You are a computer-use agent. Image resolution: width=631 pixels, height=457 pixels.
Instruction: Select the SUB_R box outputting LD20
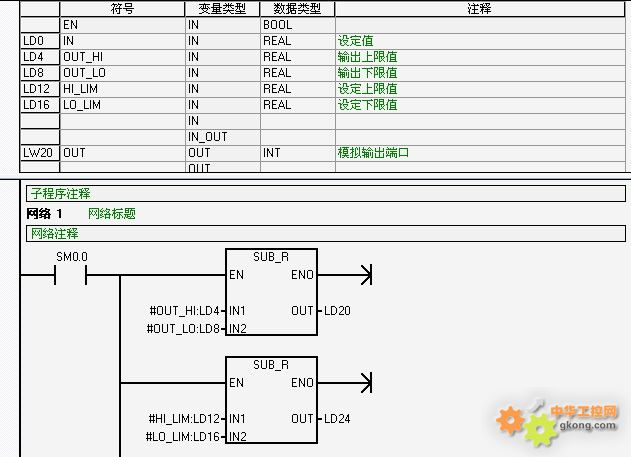coord(271,292)
